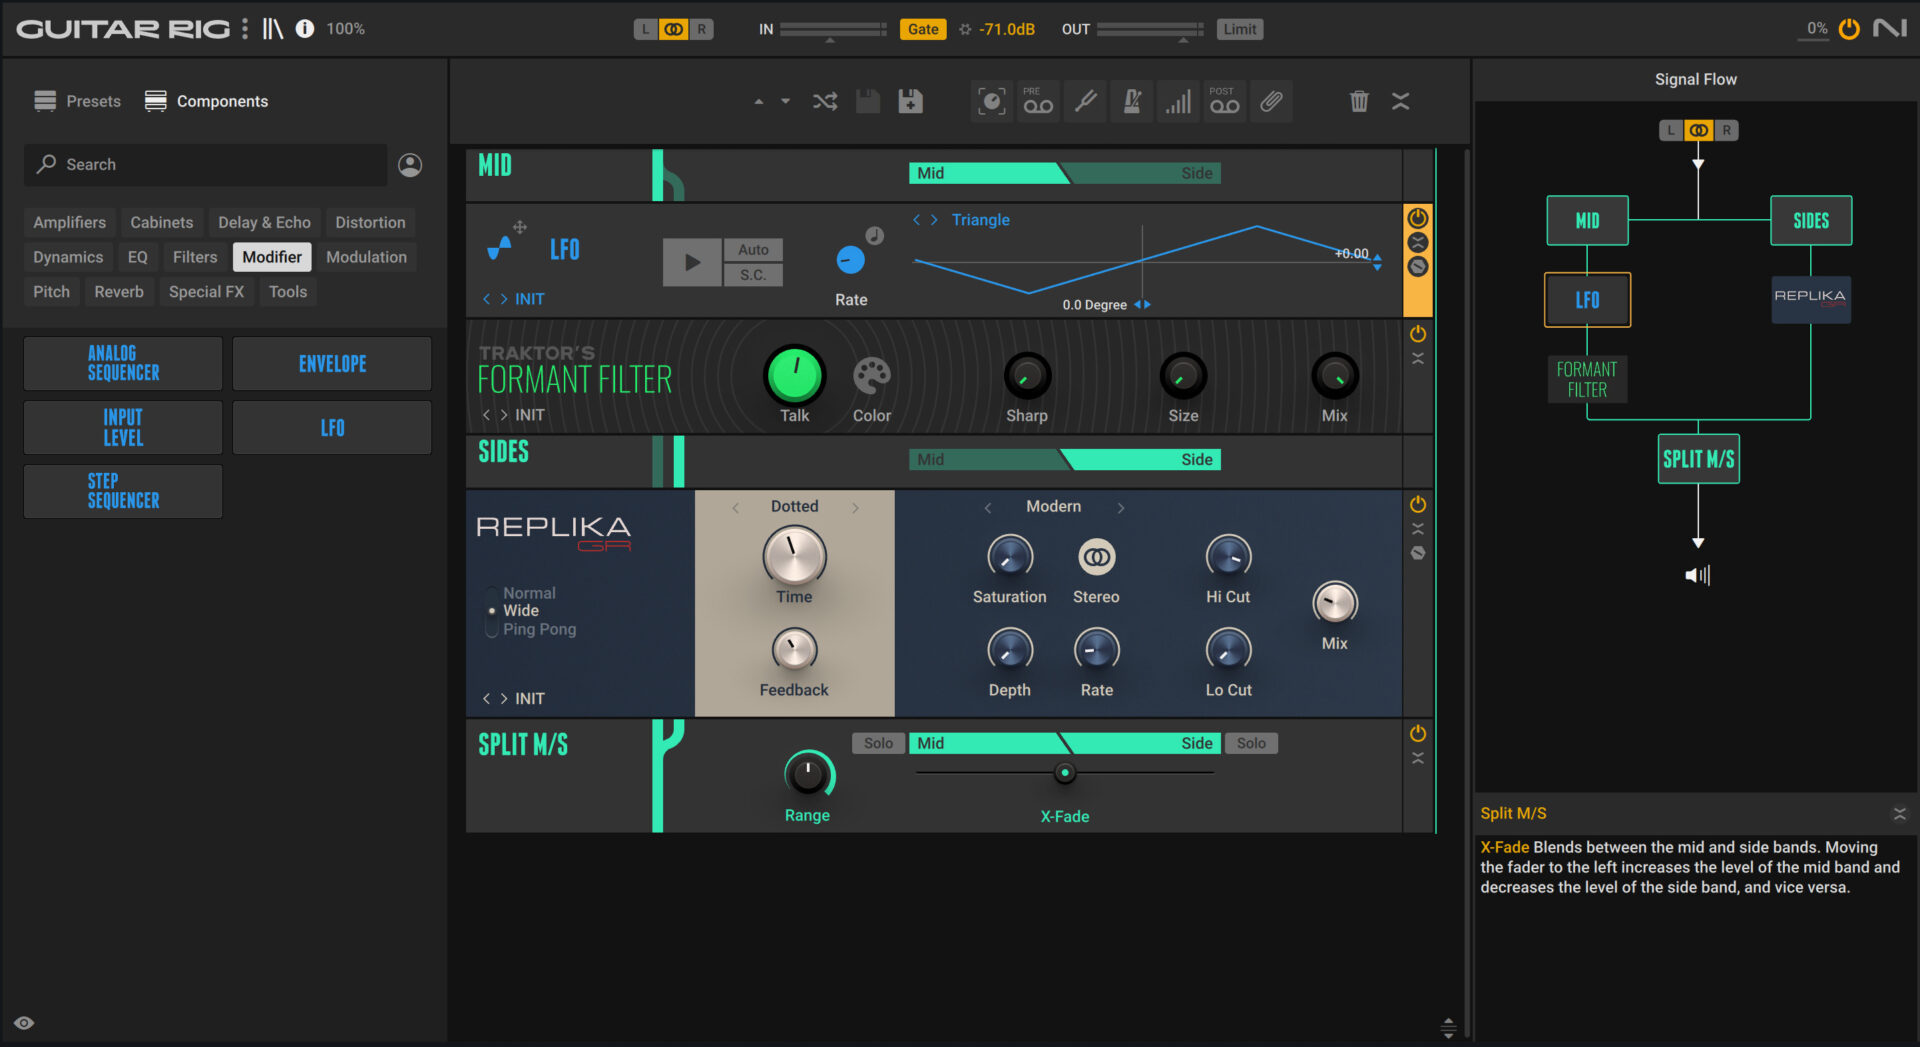1920x1047 pixels.
Task: Select the Replika node in Signal Flow
Action: tap(1811, 299)
